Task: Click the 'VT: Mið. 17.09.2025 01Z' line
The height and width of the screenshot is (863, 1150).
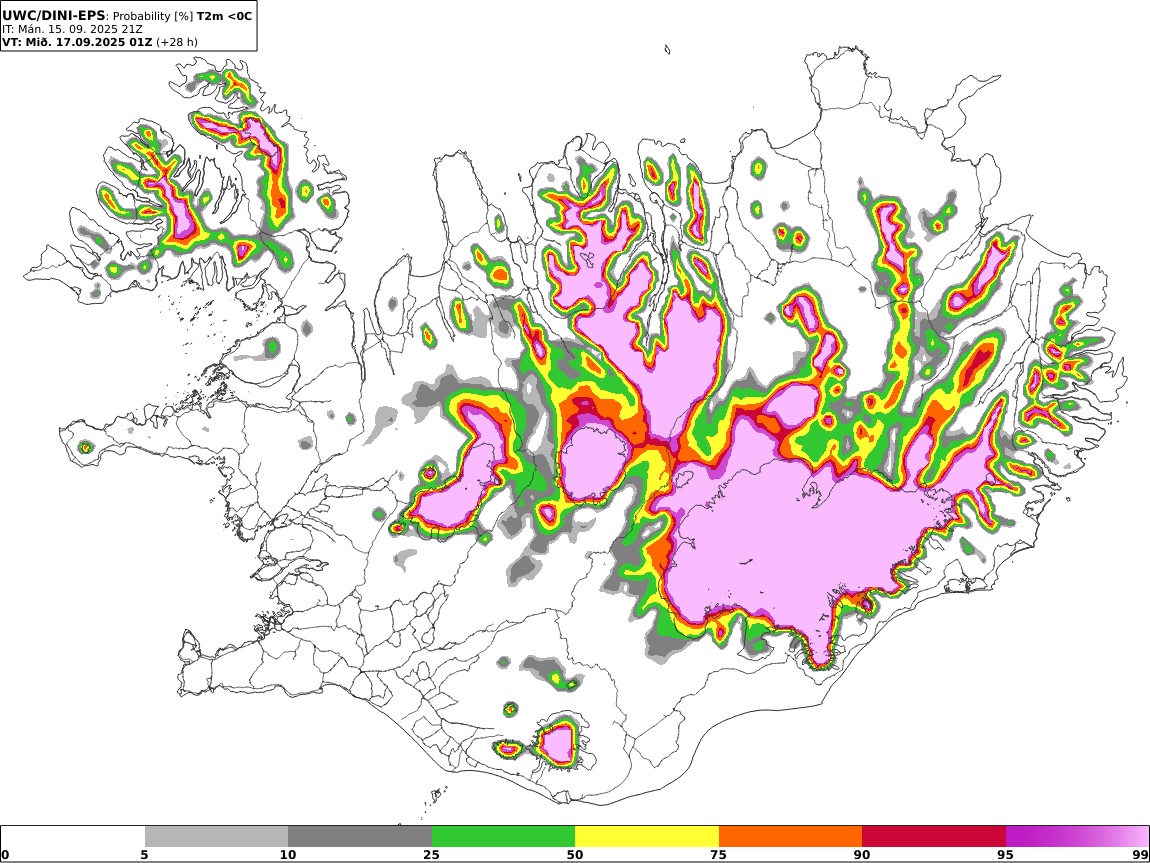Action: 77,42
